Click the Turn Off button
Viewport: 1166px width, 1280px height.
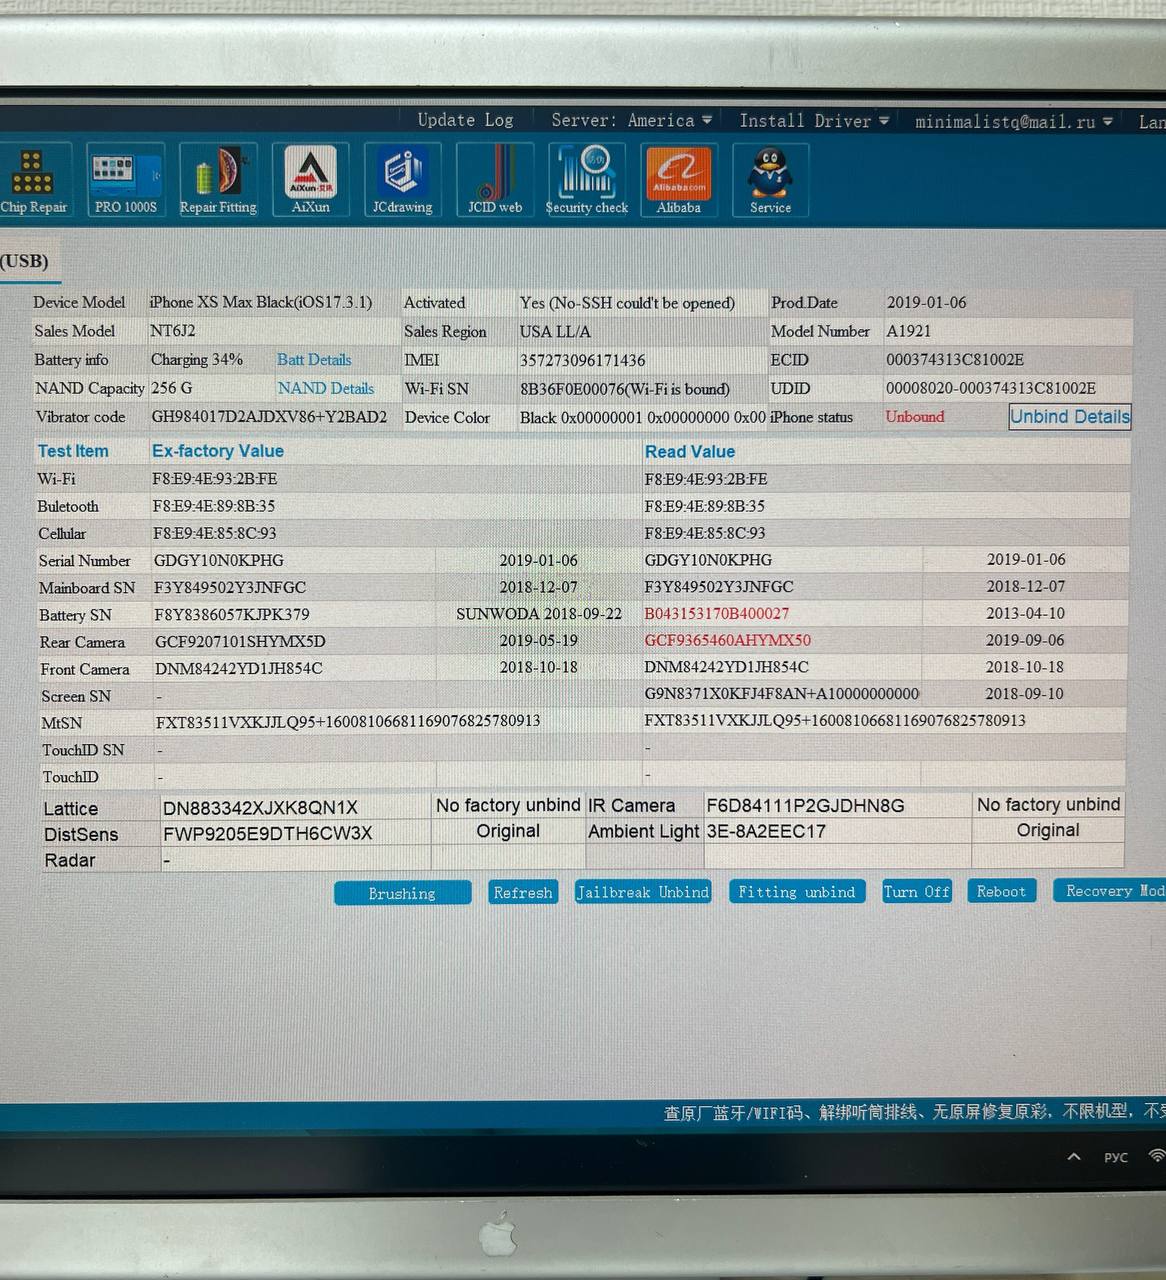click(x=916, y=891)
